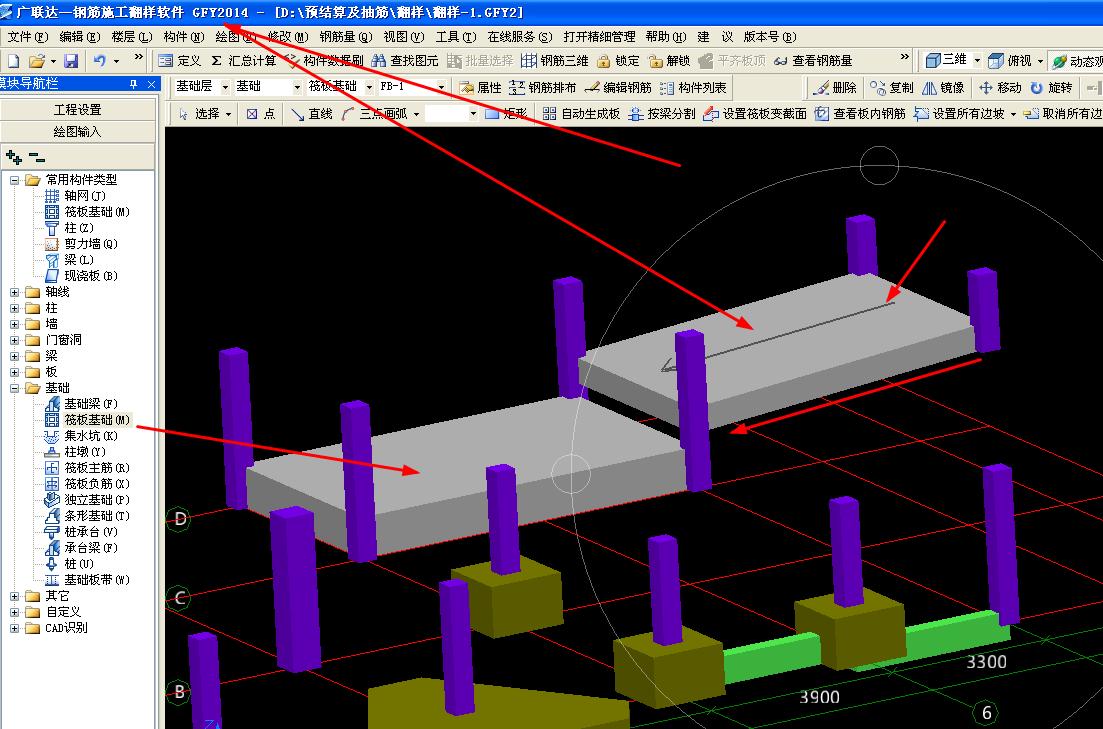Click the 锁定 lock tool
Screen dimensions: 1103x729
pos(618,61)
